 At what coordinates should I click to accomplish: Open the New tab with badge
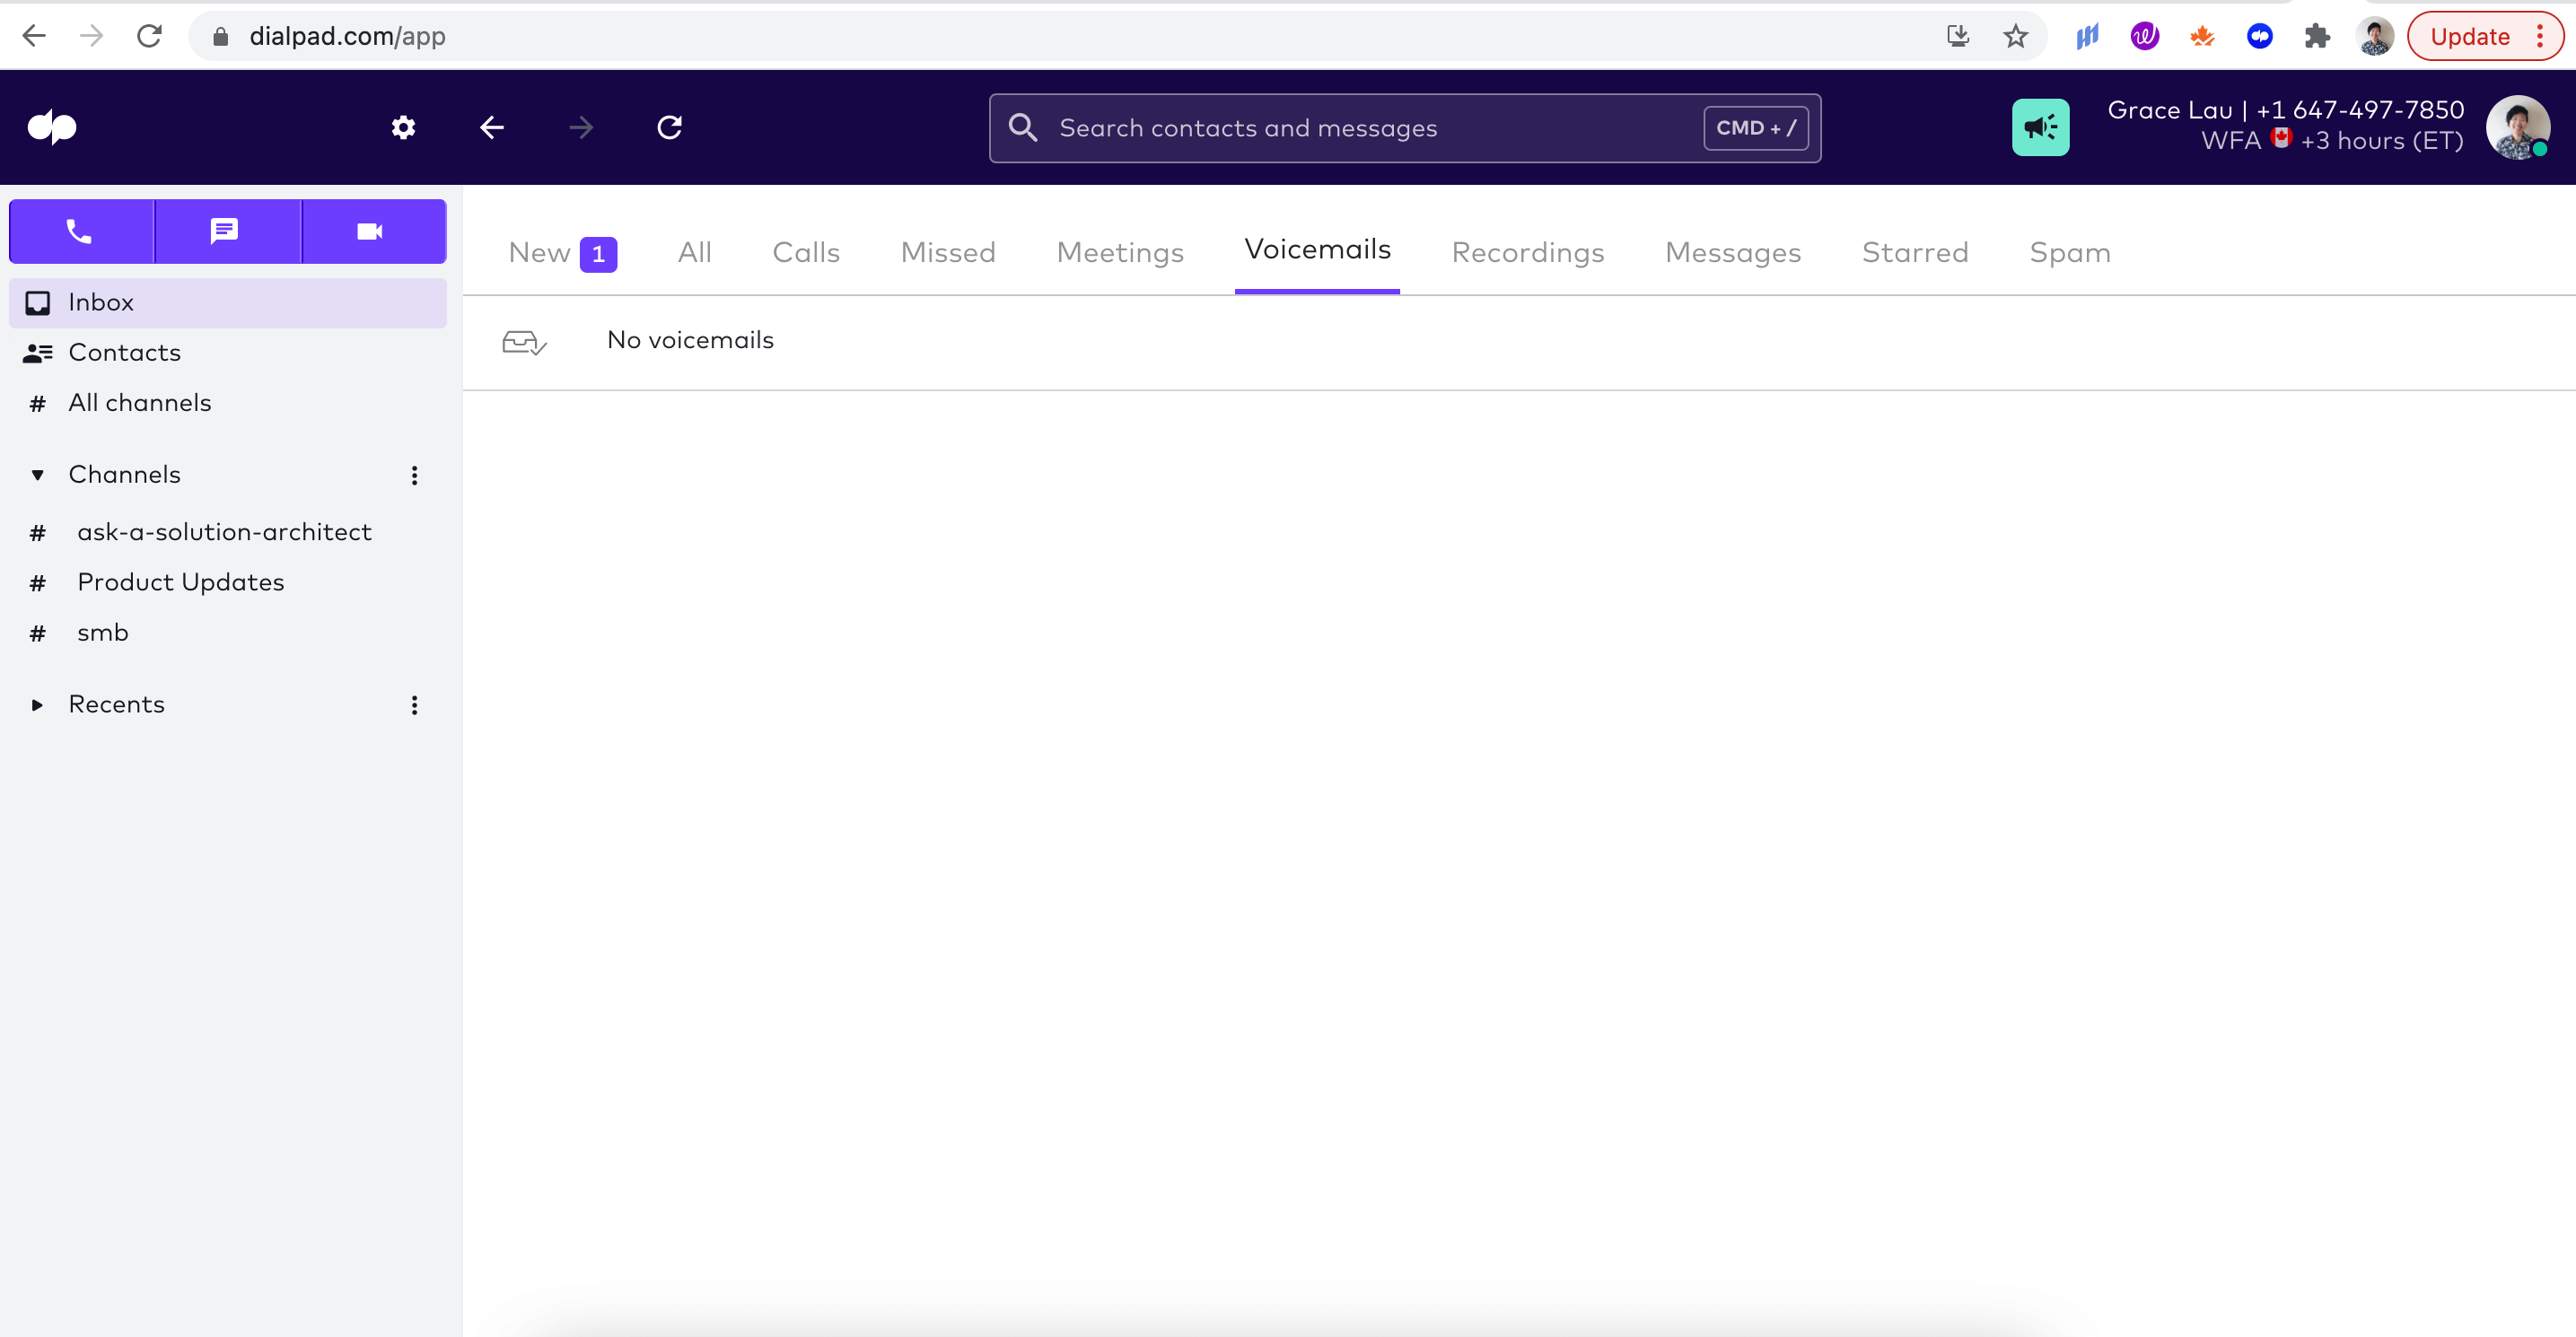562,253
